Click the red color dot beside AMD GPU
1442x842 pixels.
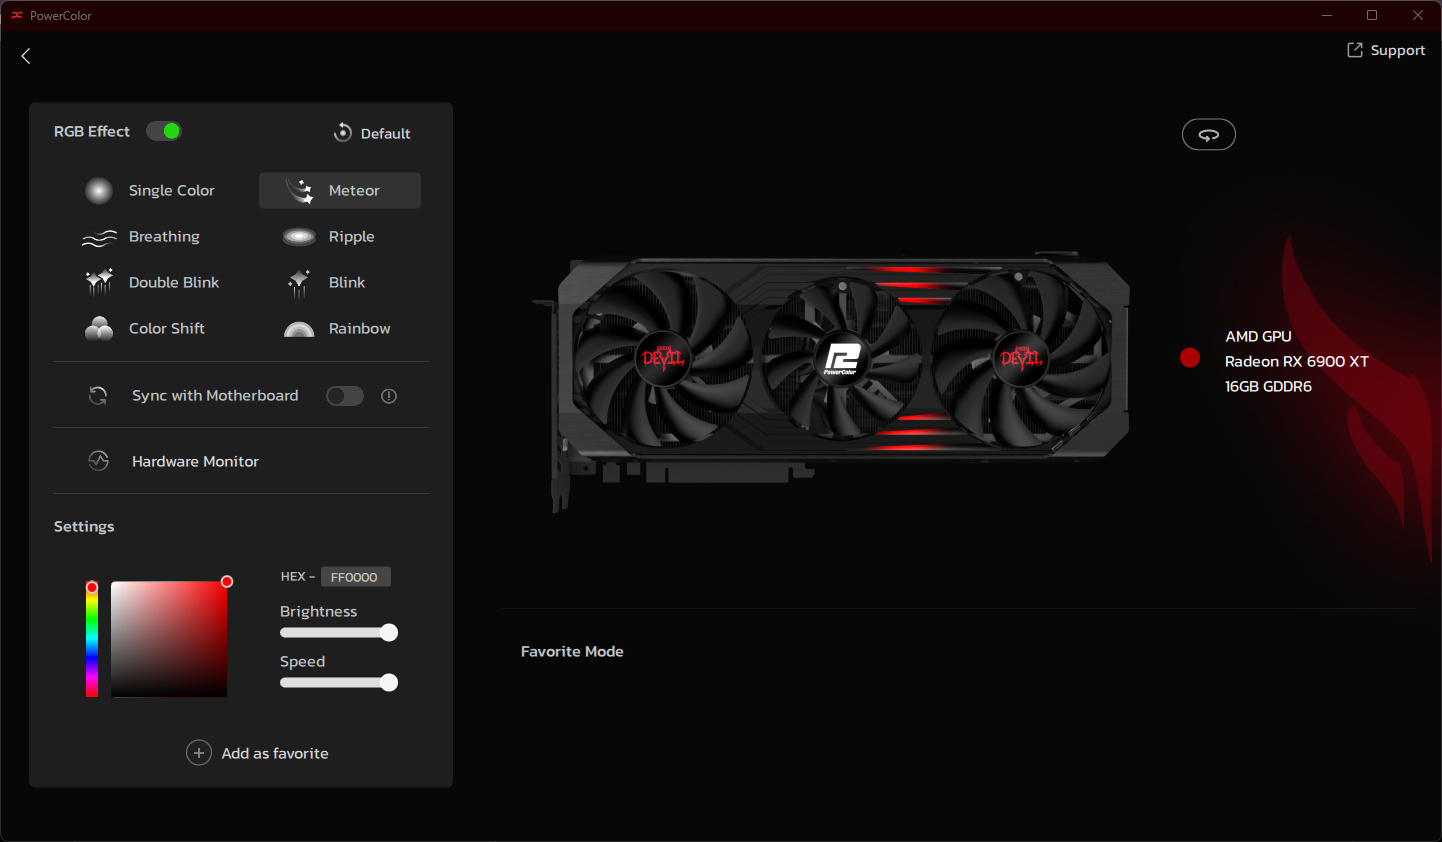point(1190,358)
